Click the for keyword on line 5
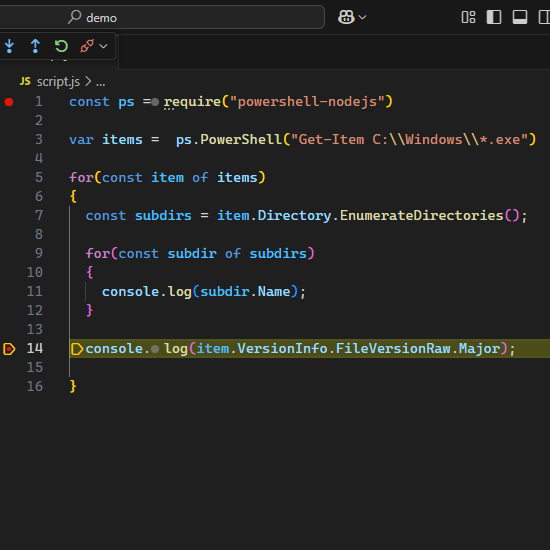The height and width of the screenshot is (550, 550). [81, 177]
